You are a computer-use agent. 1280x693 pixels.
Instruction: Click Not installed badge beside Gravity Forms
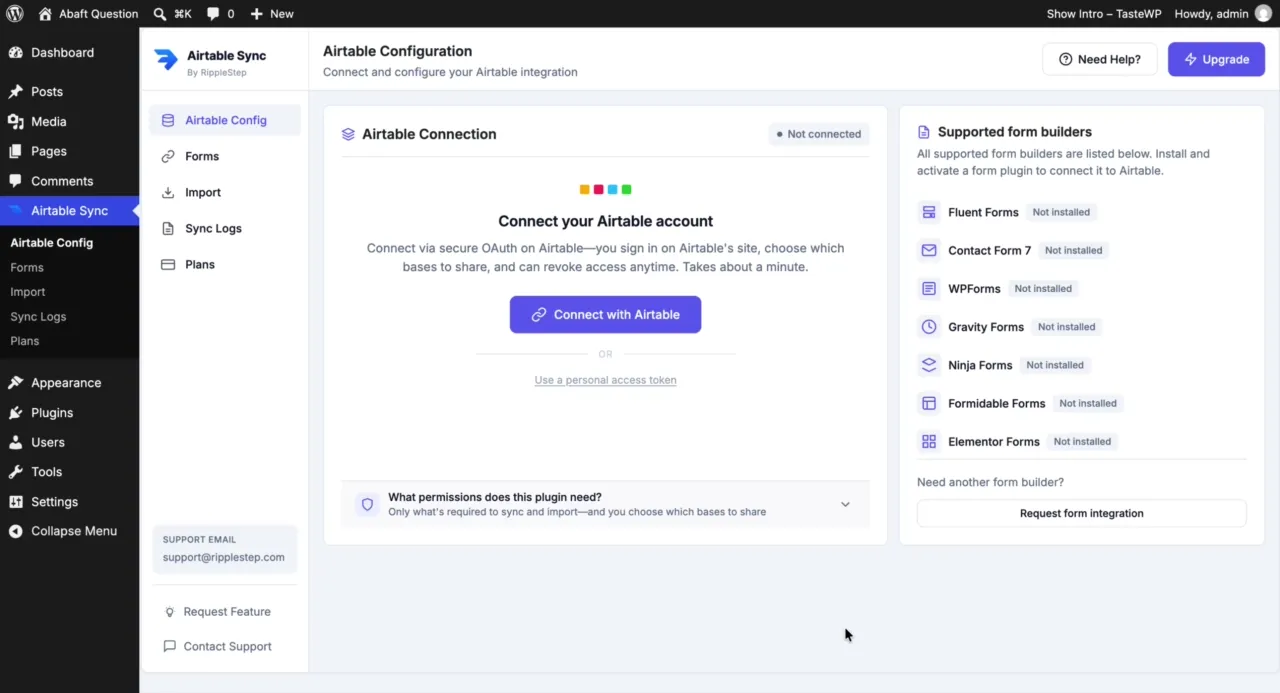pos(1066,327)
